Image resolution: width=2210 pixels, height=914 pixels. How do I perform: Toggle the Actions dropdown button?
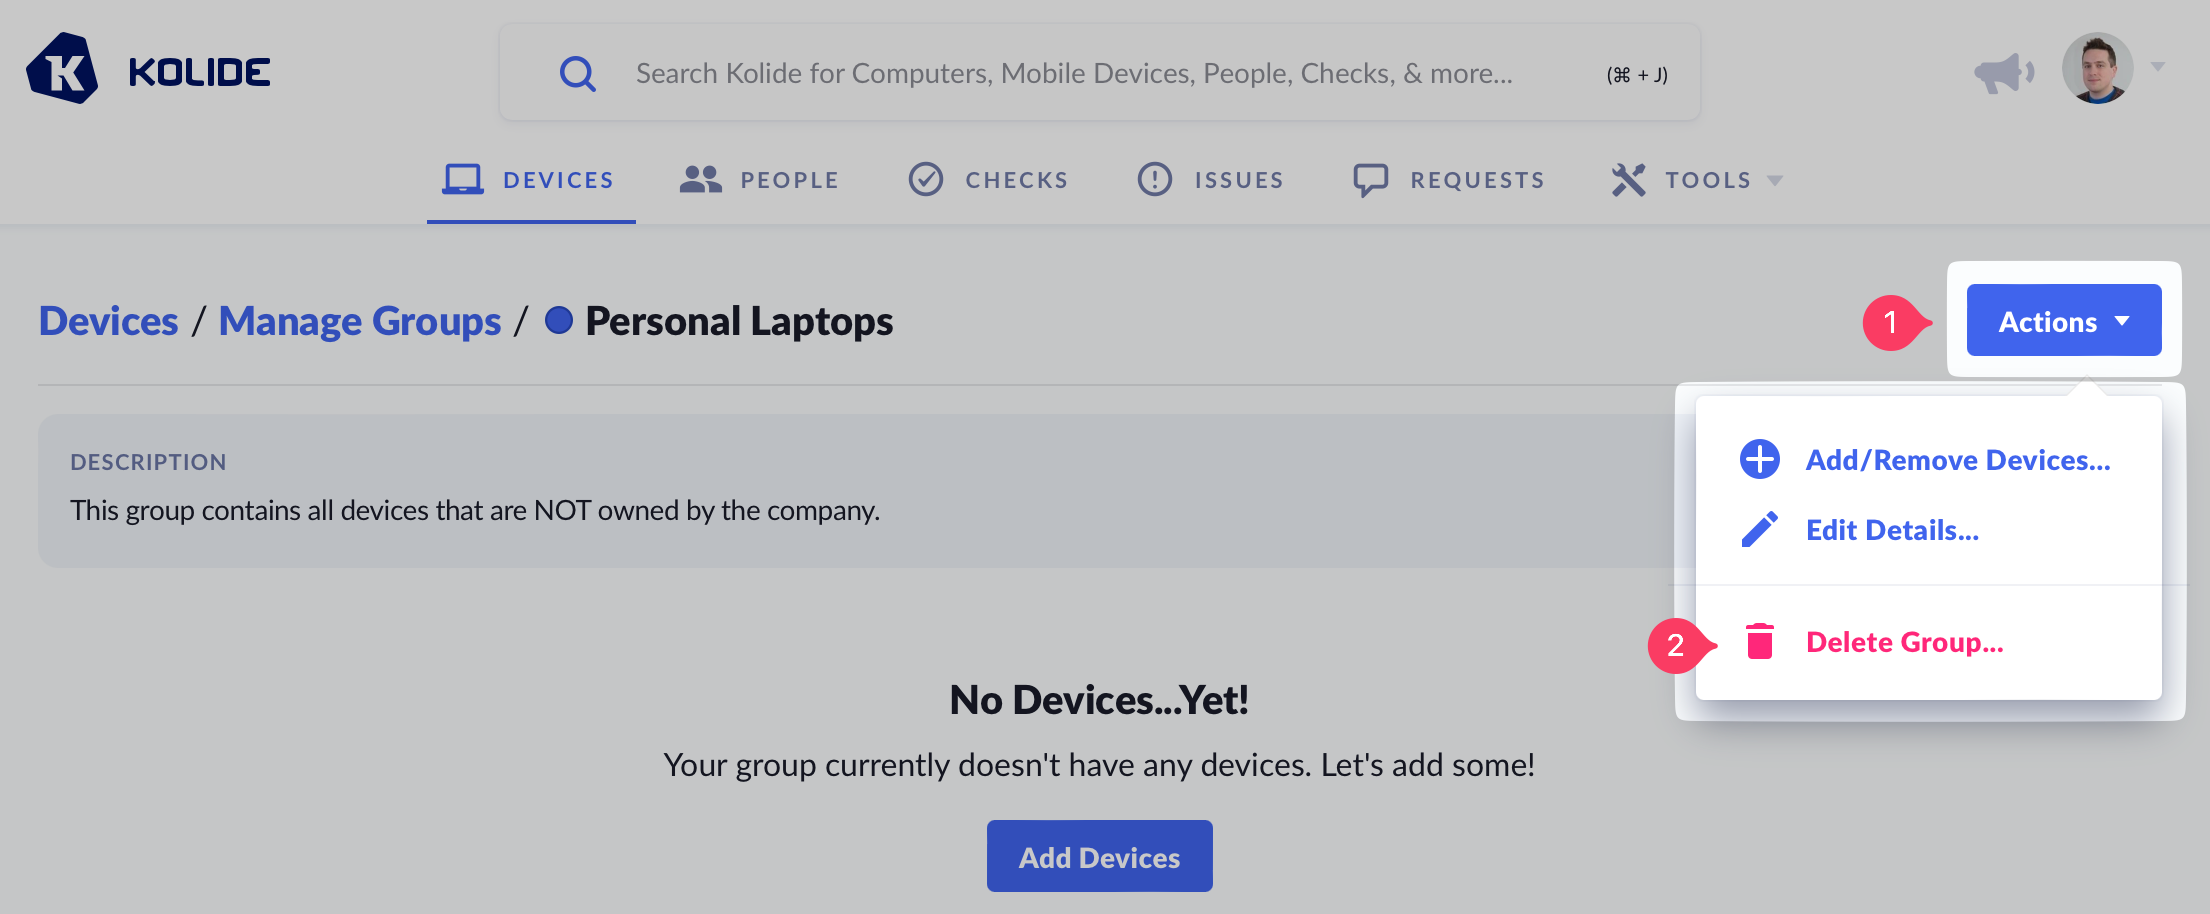pos(2063,321)
